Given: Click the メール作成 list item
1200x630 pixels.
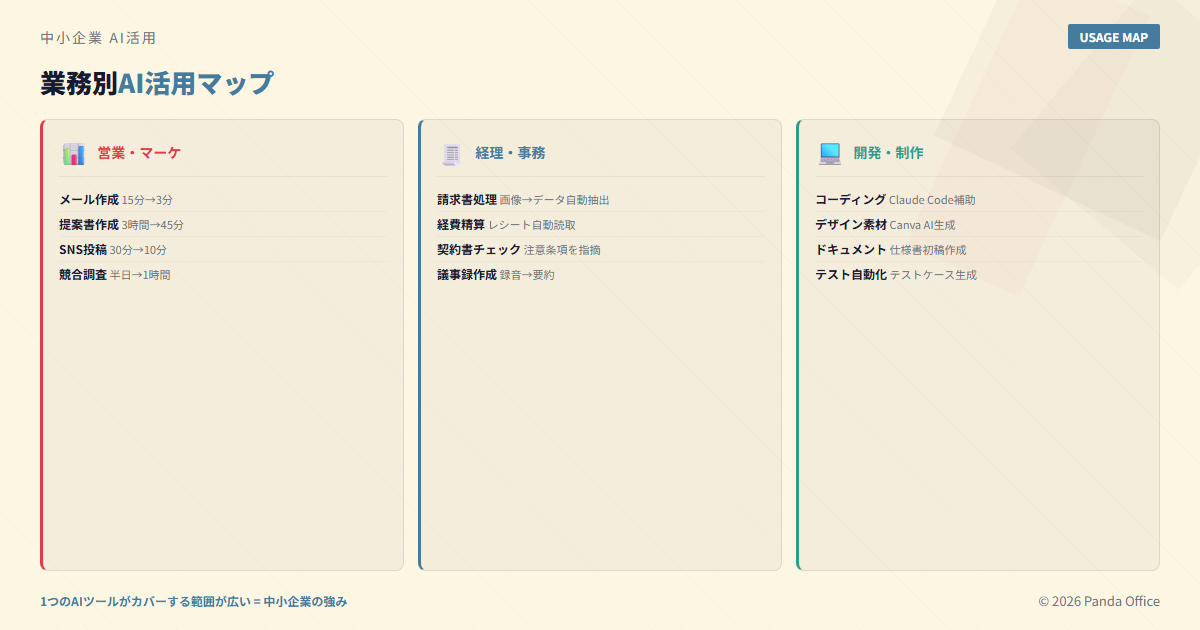Looking at the screenshot, I should [x=116, y=200].
